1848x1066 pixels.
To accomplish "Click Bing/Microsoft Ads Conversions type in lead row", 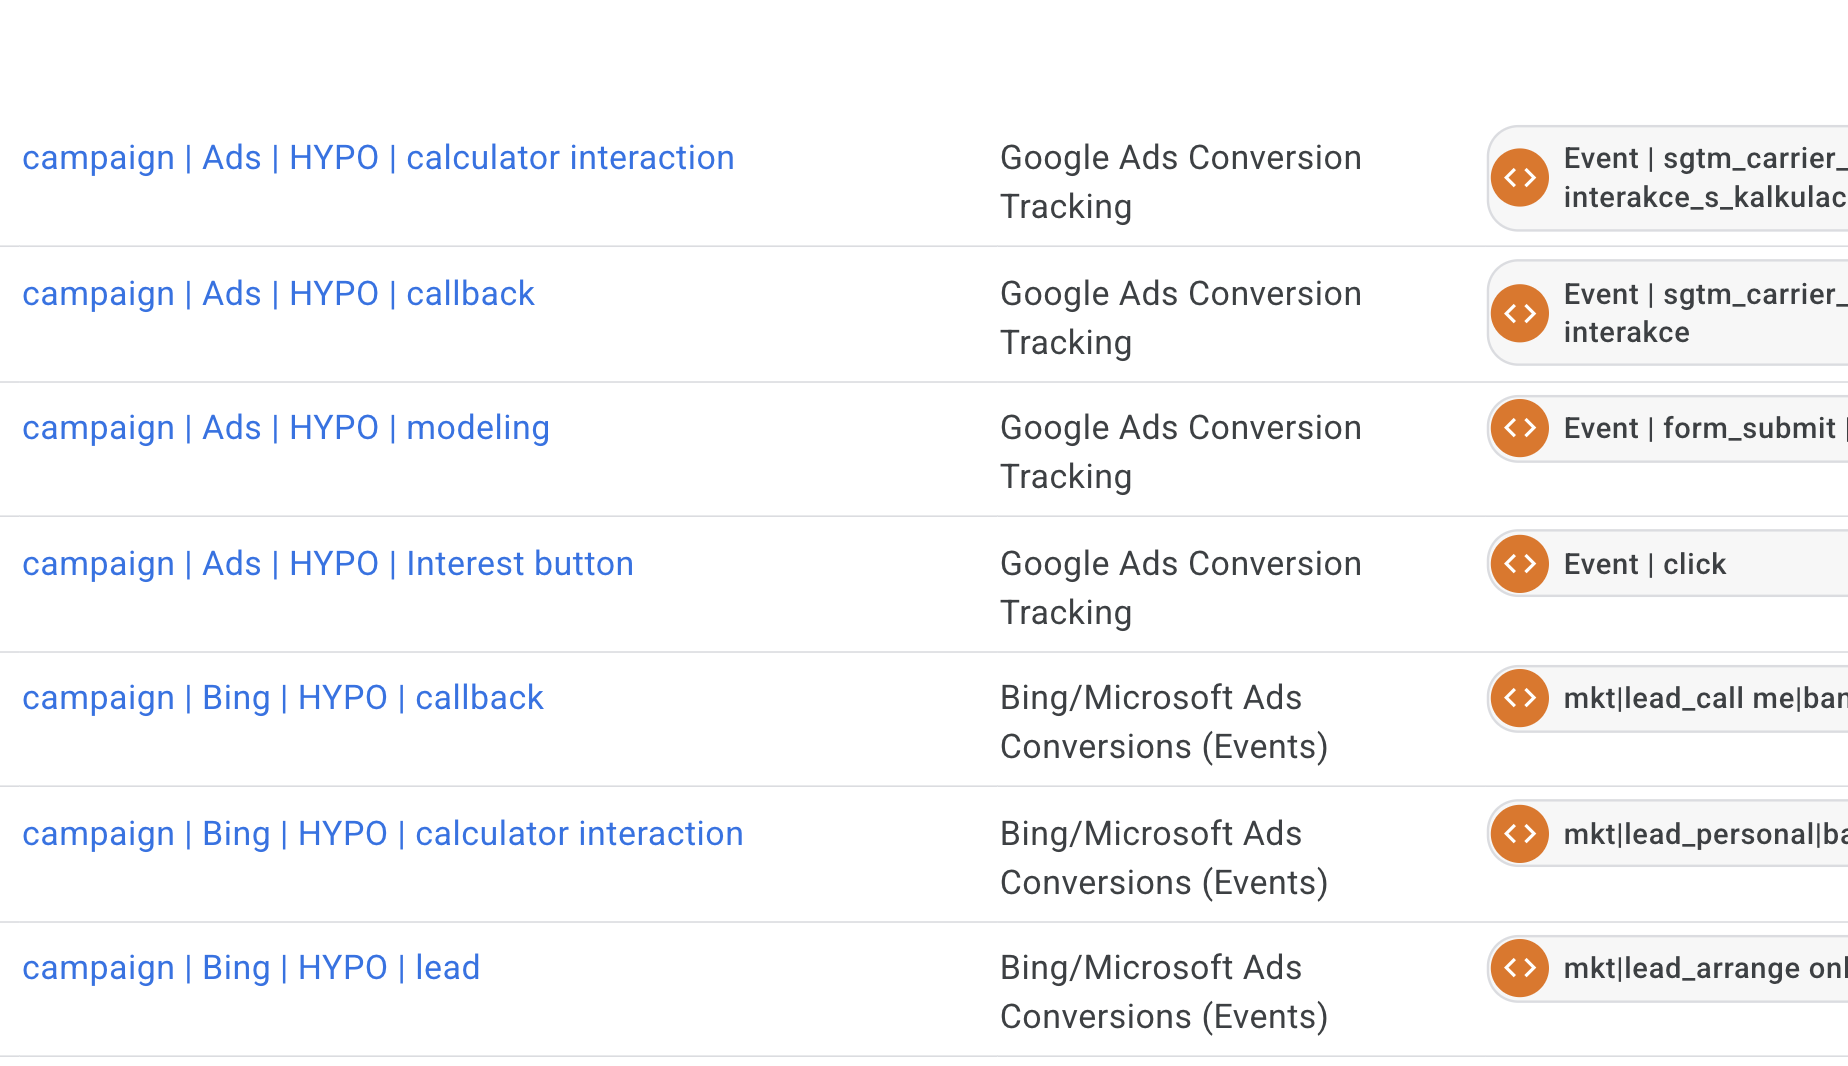I will pos(1163,992).
